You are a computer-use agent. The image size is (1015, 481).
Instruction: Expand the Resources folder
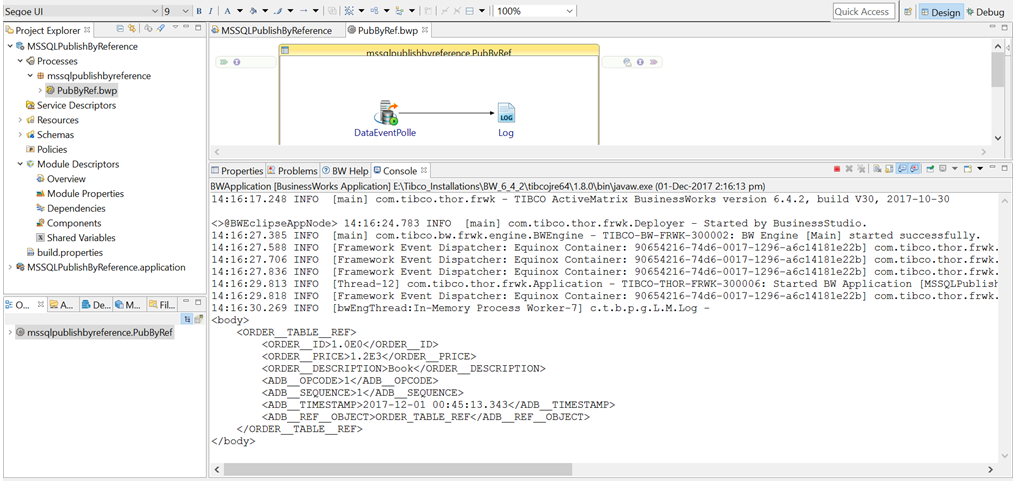click(20, 120)
